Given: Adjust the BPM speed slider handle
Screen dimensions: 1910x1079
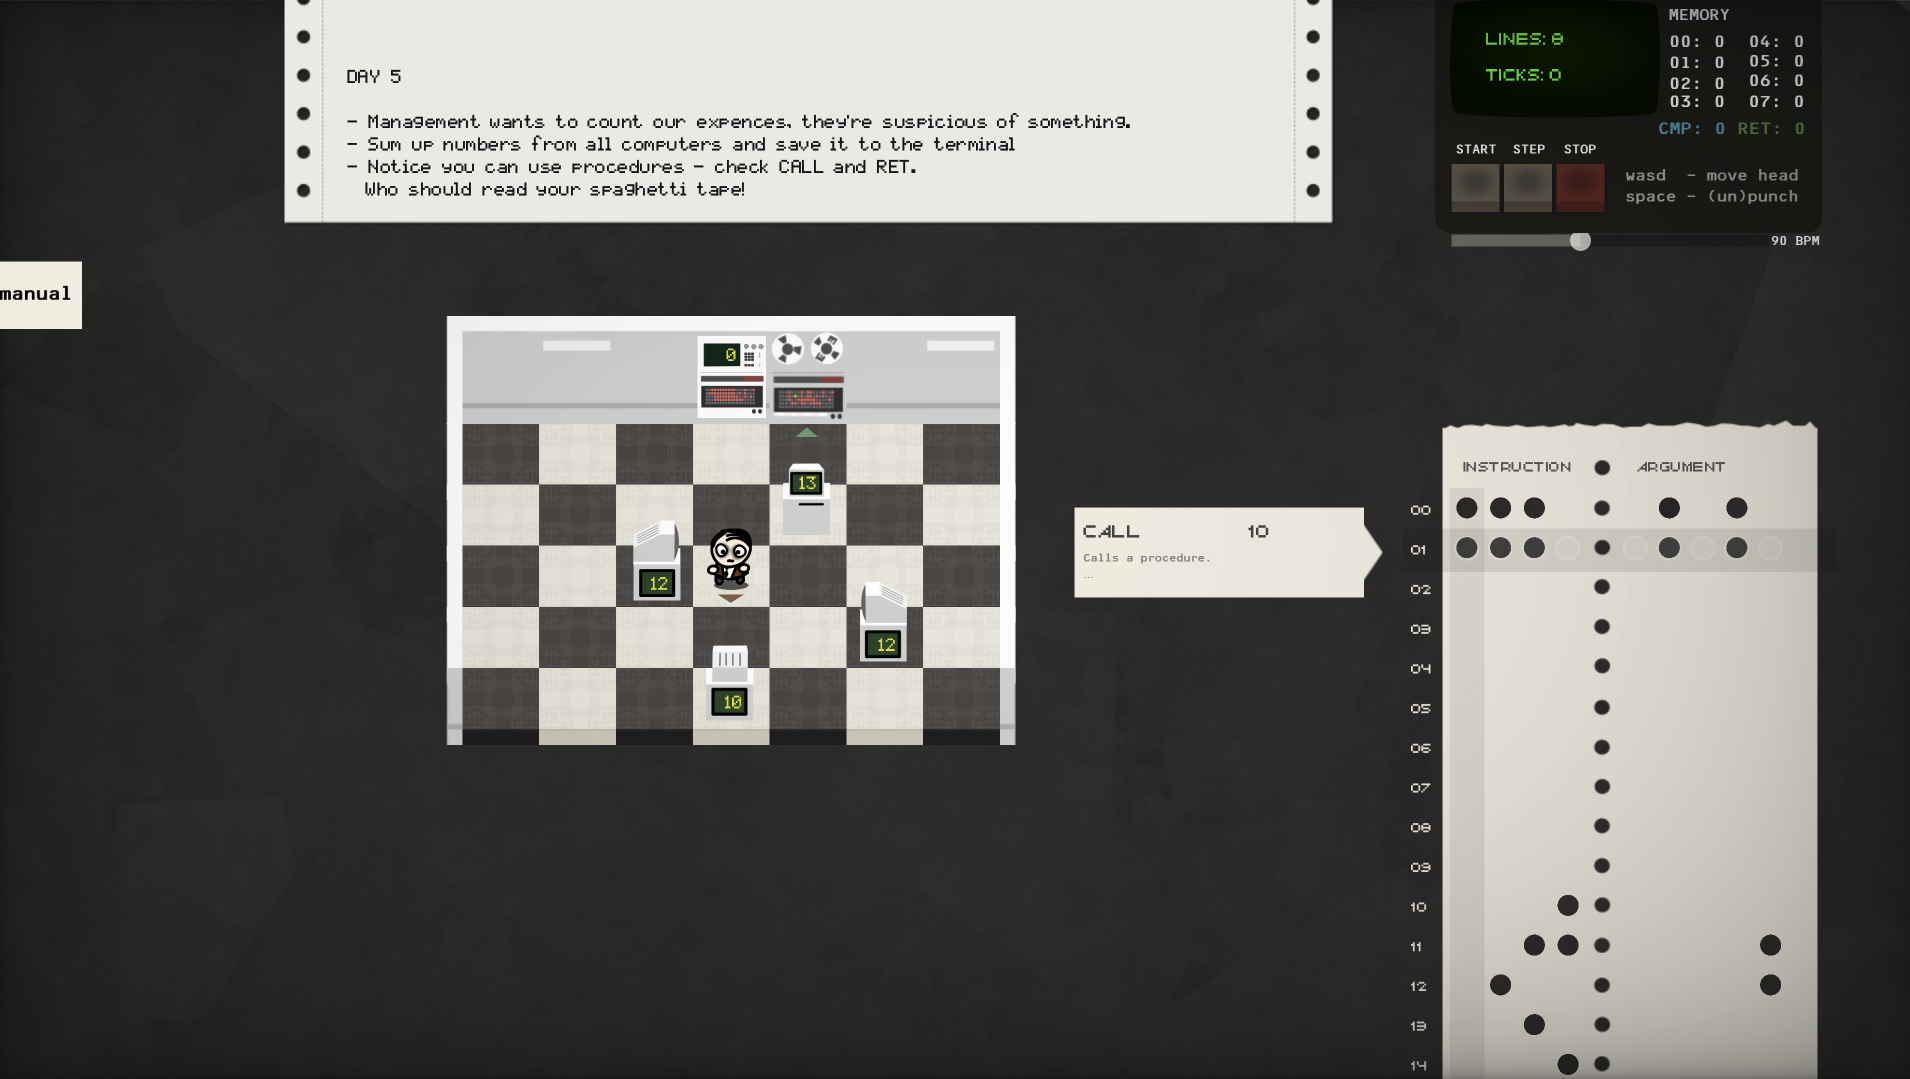Looking at the screenshot, I should [1580, 241].
